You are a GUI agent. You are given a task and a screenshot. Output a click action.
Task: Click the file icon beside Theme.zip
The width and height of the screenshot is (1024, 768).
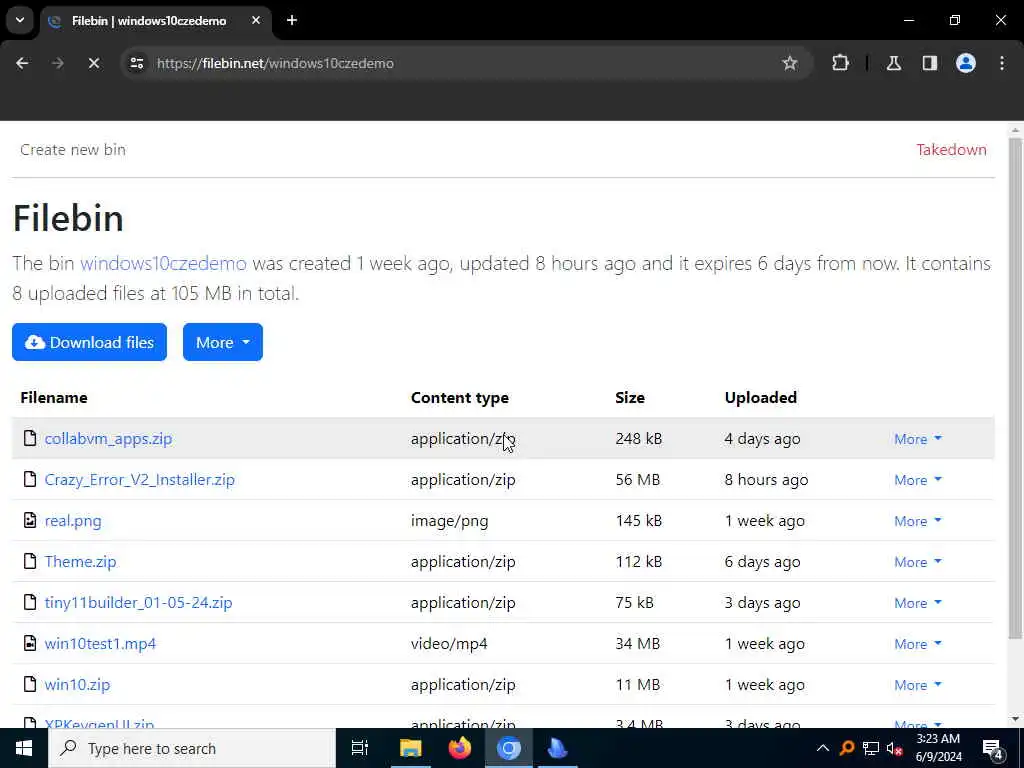pos(29,561)
